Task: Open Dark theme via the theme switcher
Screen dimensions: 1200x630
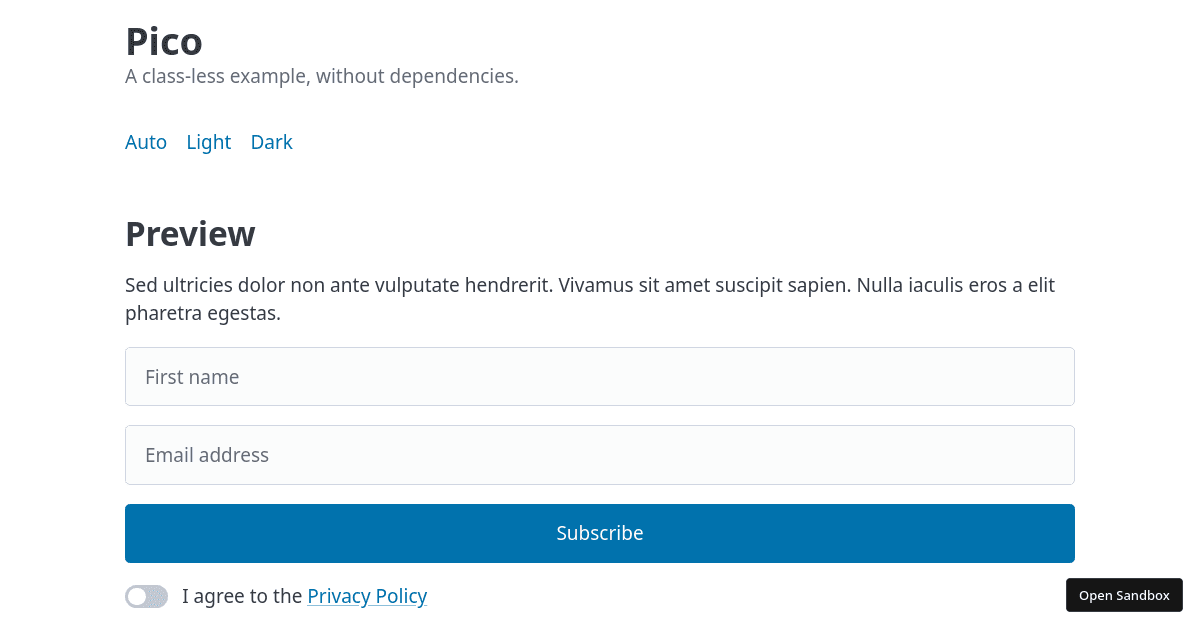Action: tap(271, 142)
